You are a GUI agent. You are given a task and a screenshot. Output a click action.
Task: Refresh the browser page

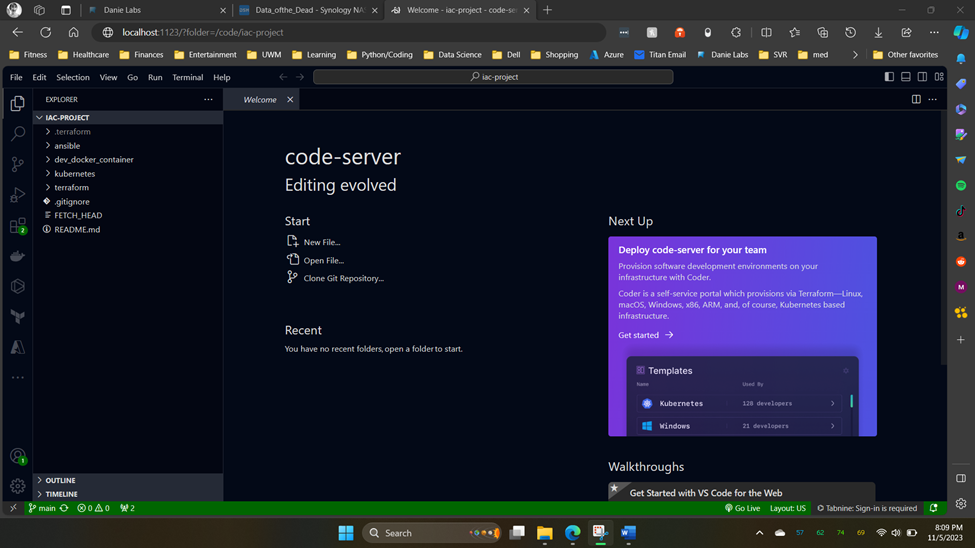pyautogui.click(x=45, y=32)
